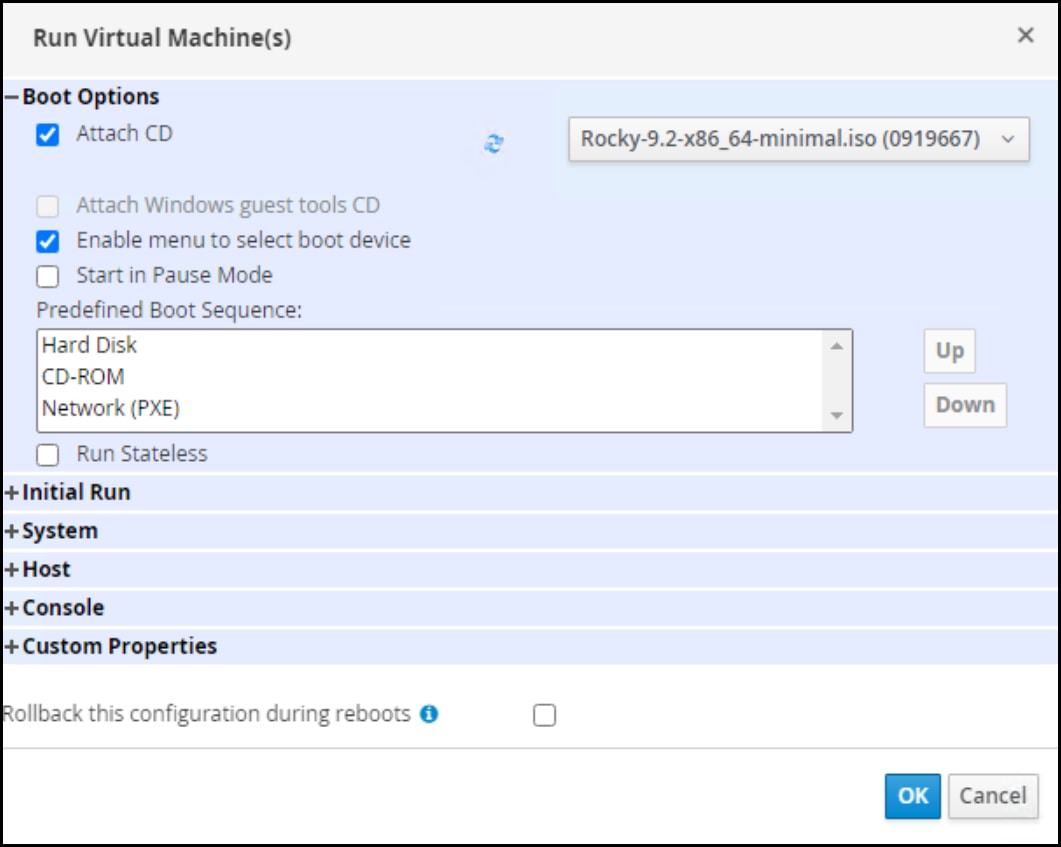Uncheck the Attach CD checkbox
Viewport: 1061px width, 847px height.
point(47,135)
